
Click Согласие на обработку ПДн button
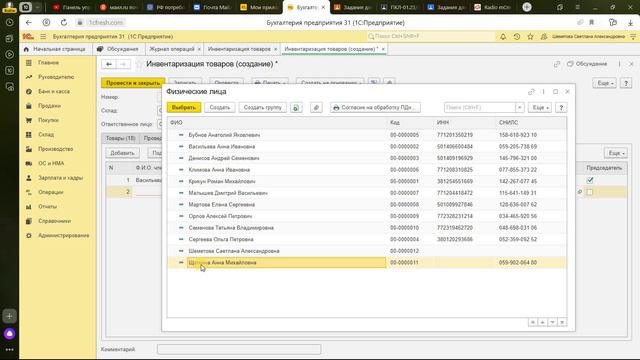[375, 108]
